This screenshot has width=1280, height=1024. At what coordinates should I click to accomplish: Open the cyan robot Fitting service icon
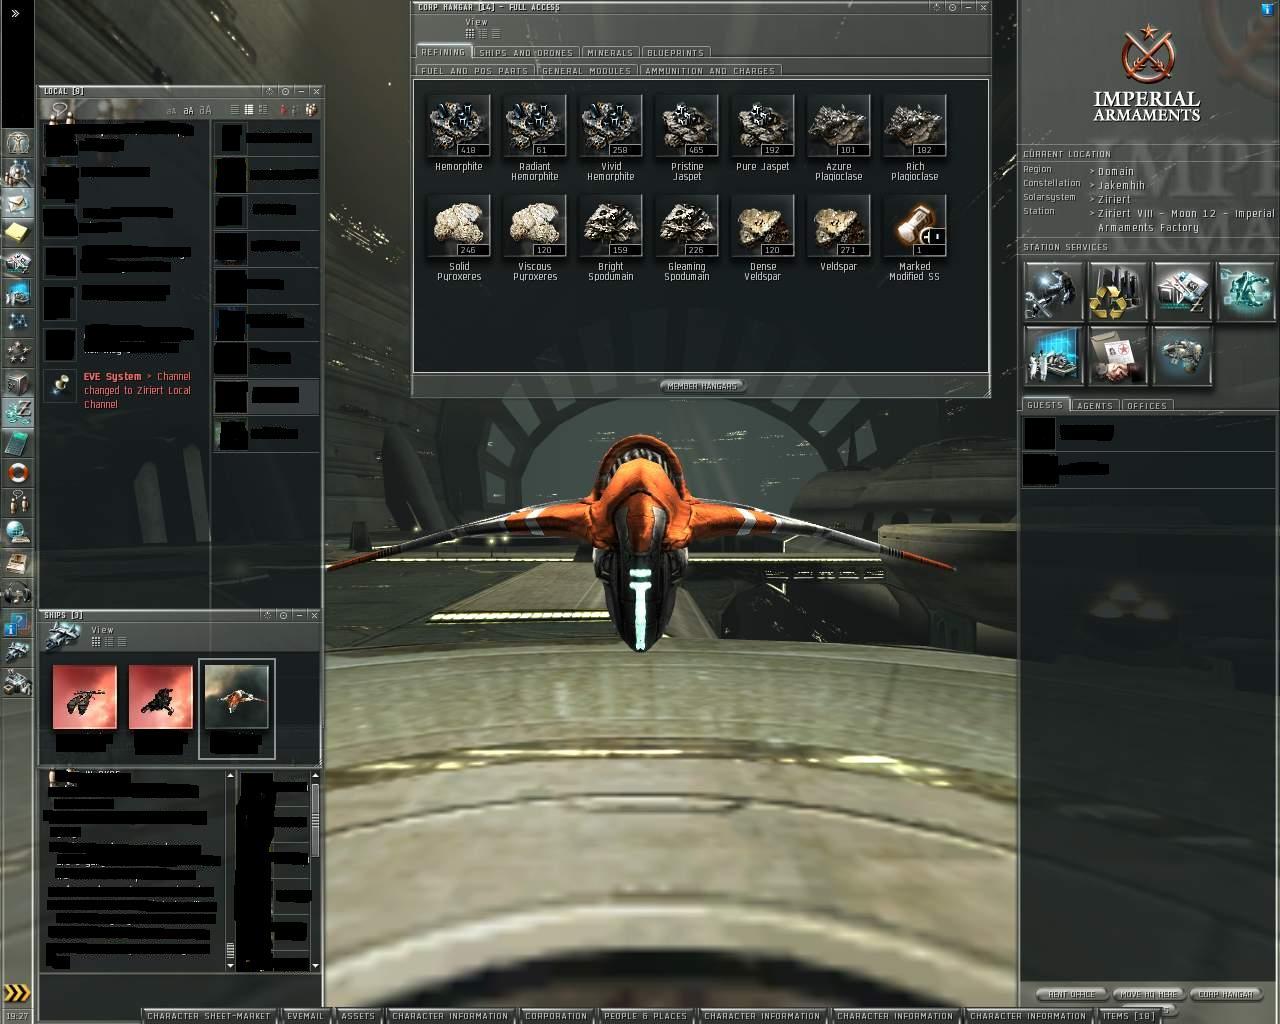pyautogui.click(x=1245, y=291)
